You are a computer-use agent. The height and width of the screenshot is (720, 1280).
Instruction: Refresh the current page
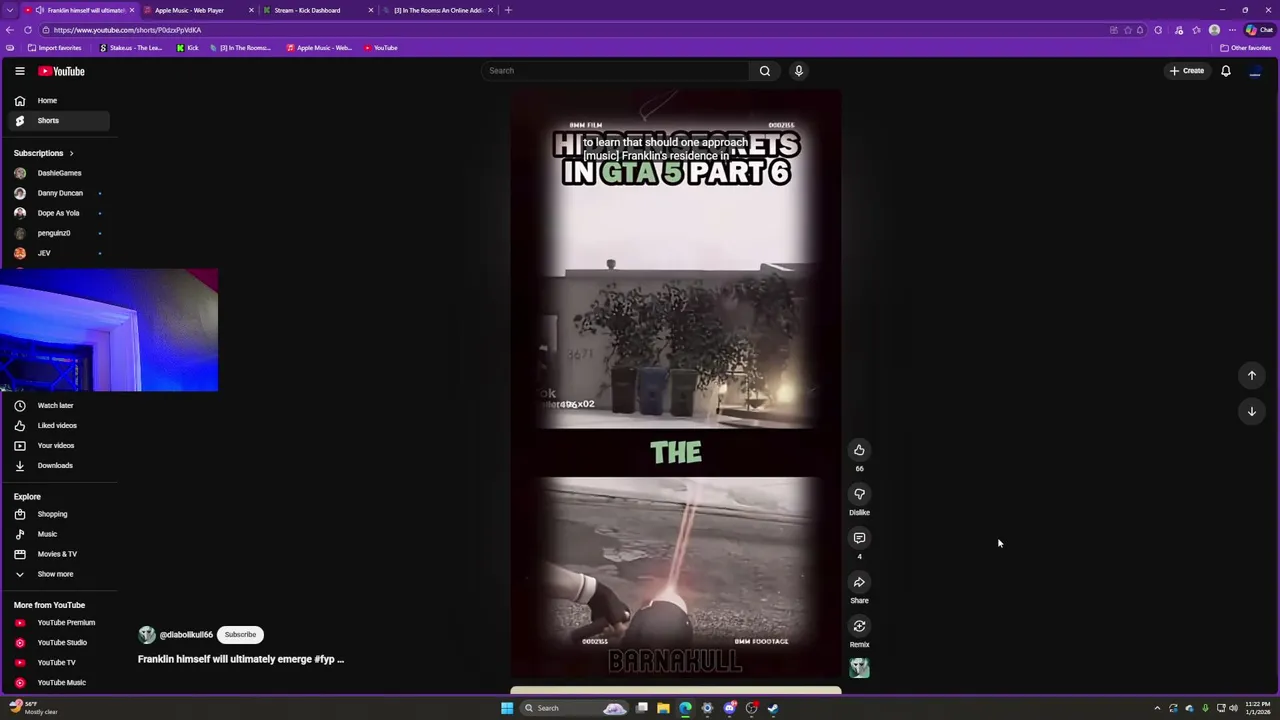click(x=30, y=30)
